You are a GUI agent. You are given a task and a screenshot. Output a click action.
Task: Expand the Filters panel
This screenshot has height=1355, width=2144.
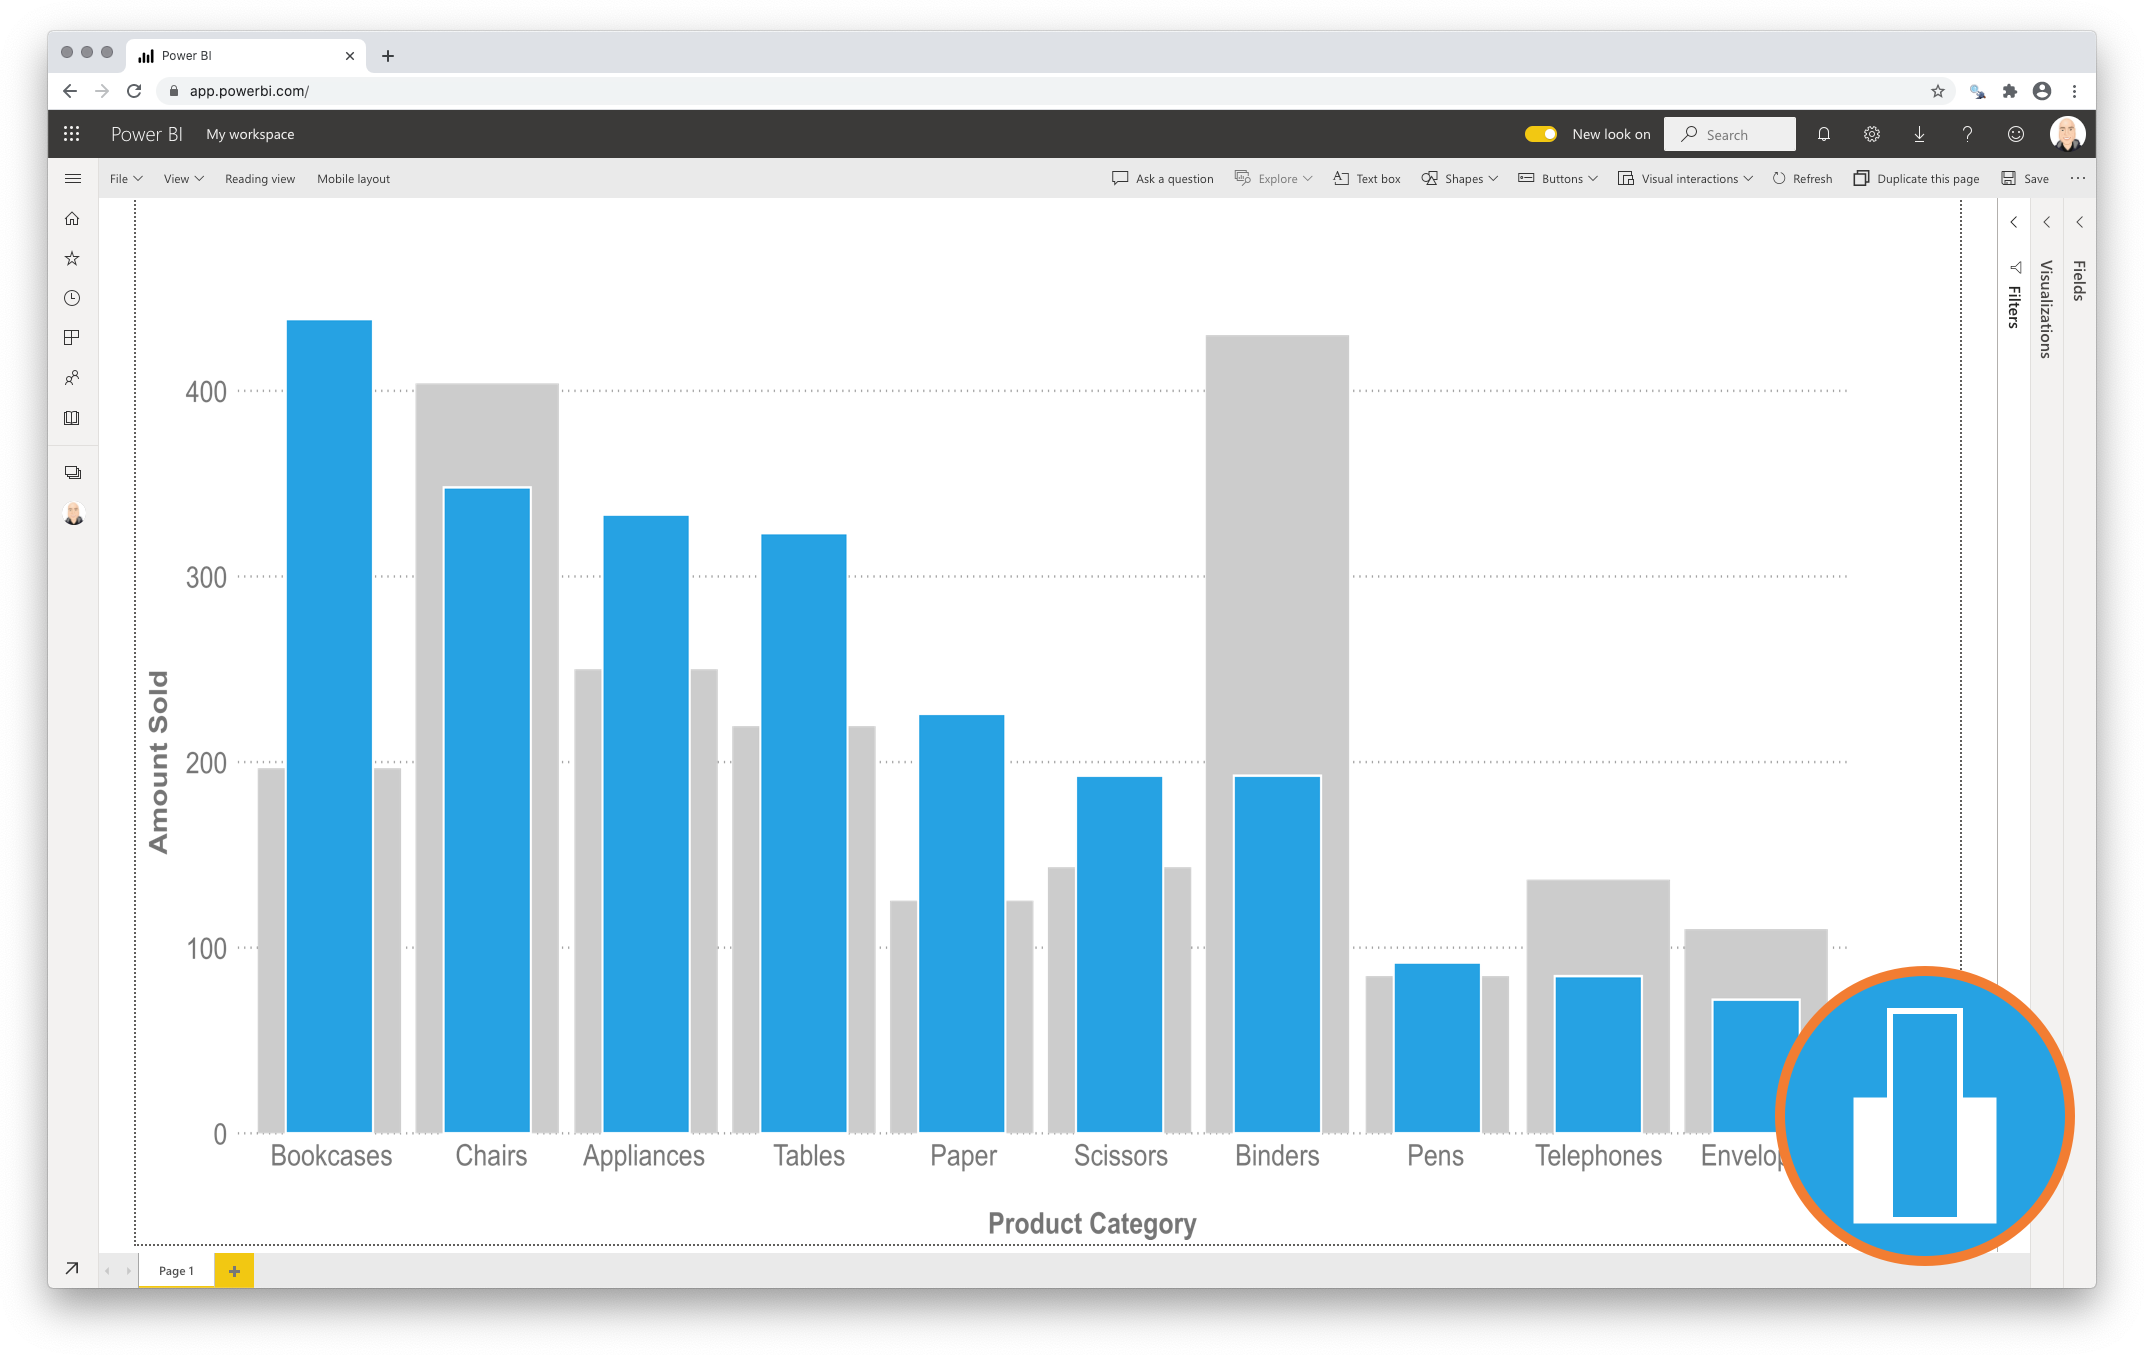(2014, 225)
